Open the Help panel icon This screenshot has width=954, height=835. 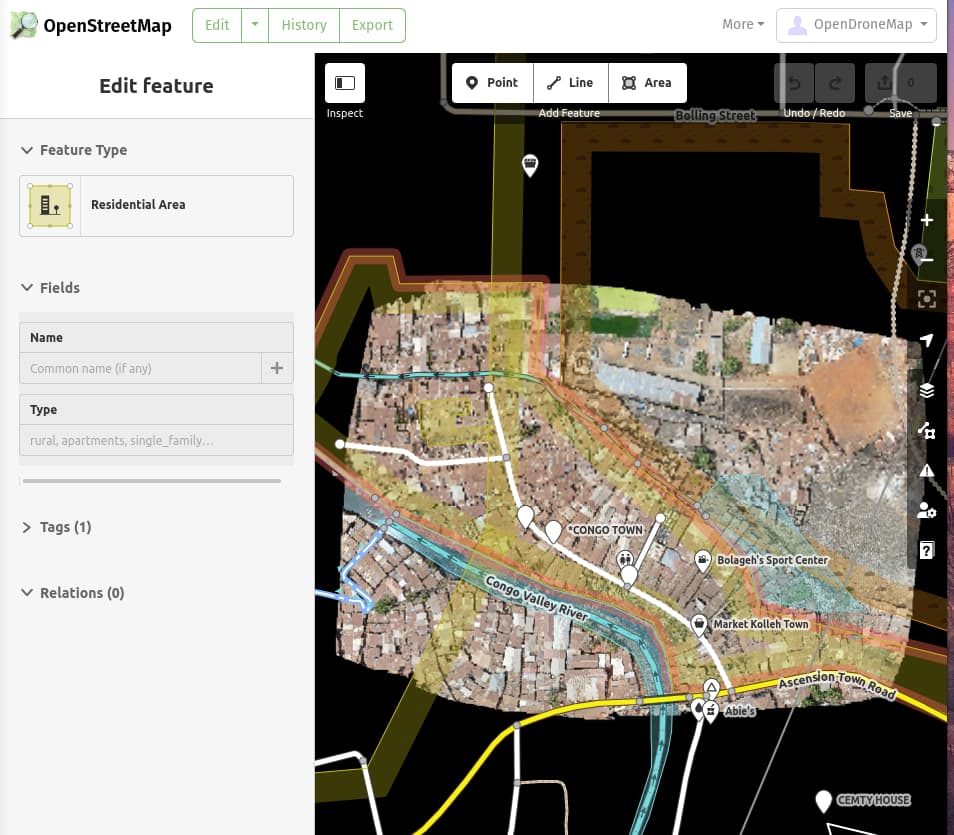926,549
